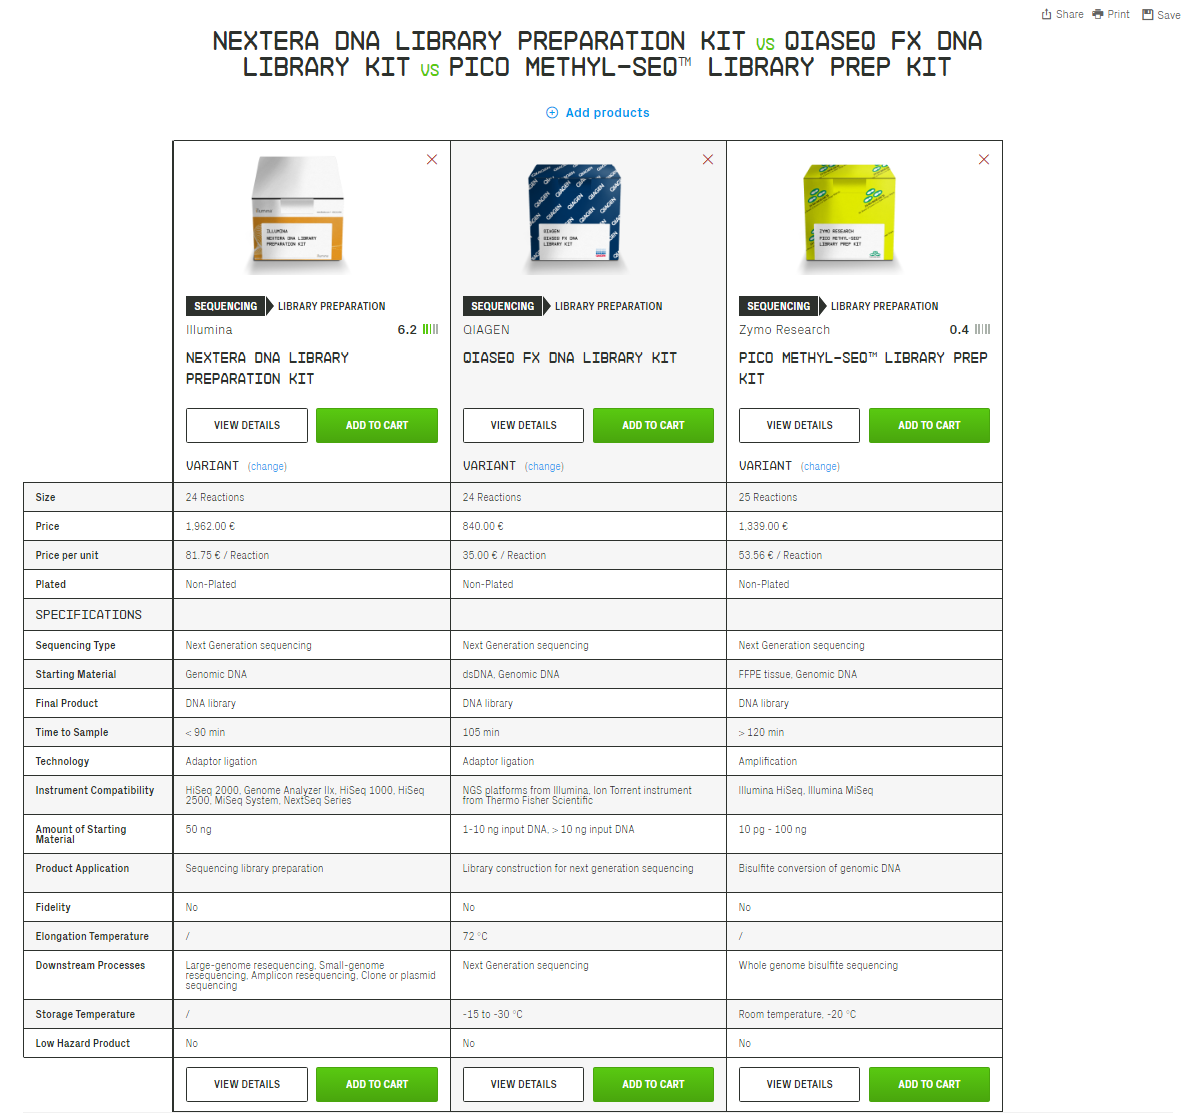The image size is (1194, 1113).
Task: Open Nextera DNA Library kit box image
Action: point(298,214)
